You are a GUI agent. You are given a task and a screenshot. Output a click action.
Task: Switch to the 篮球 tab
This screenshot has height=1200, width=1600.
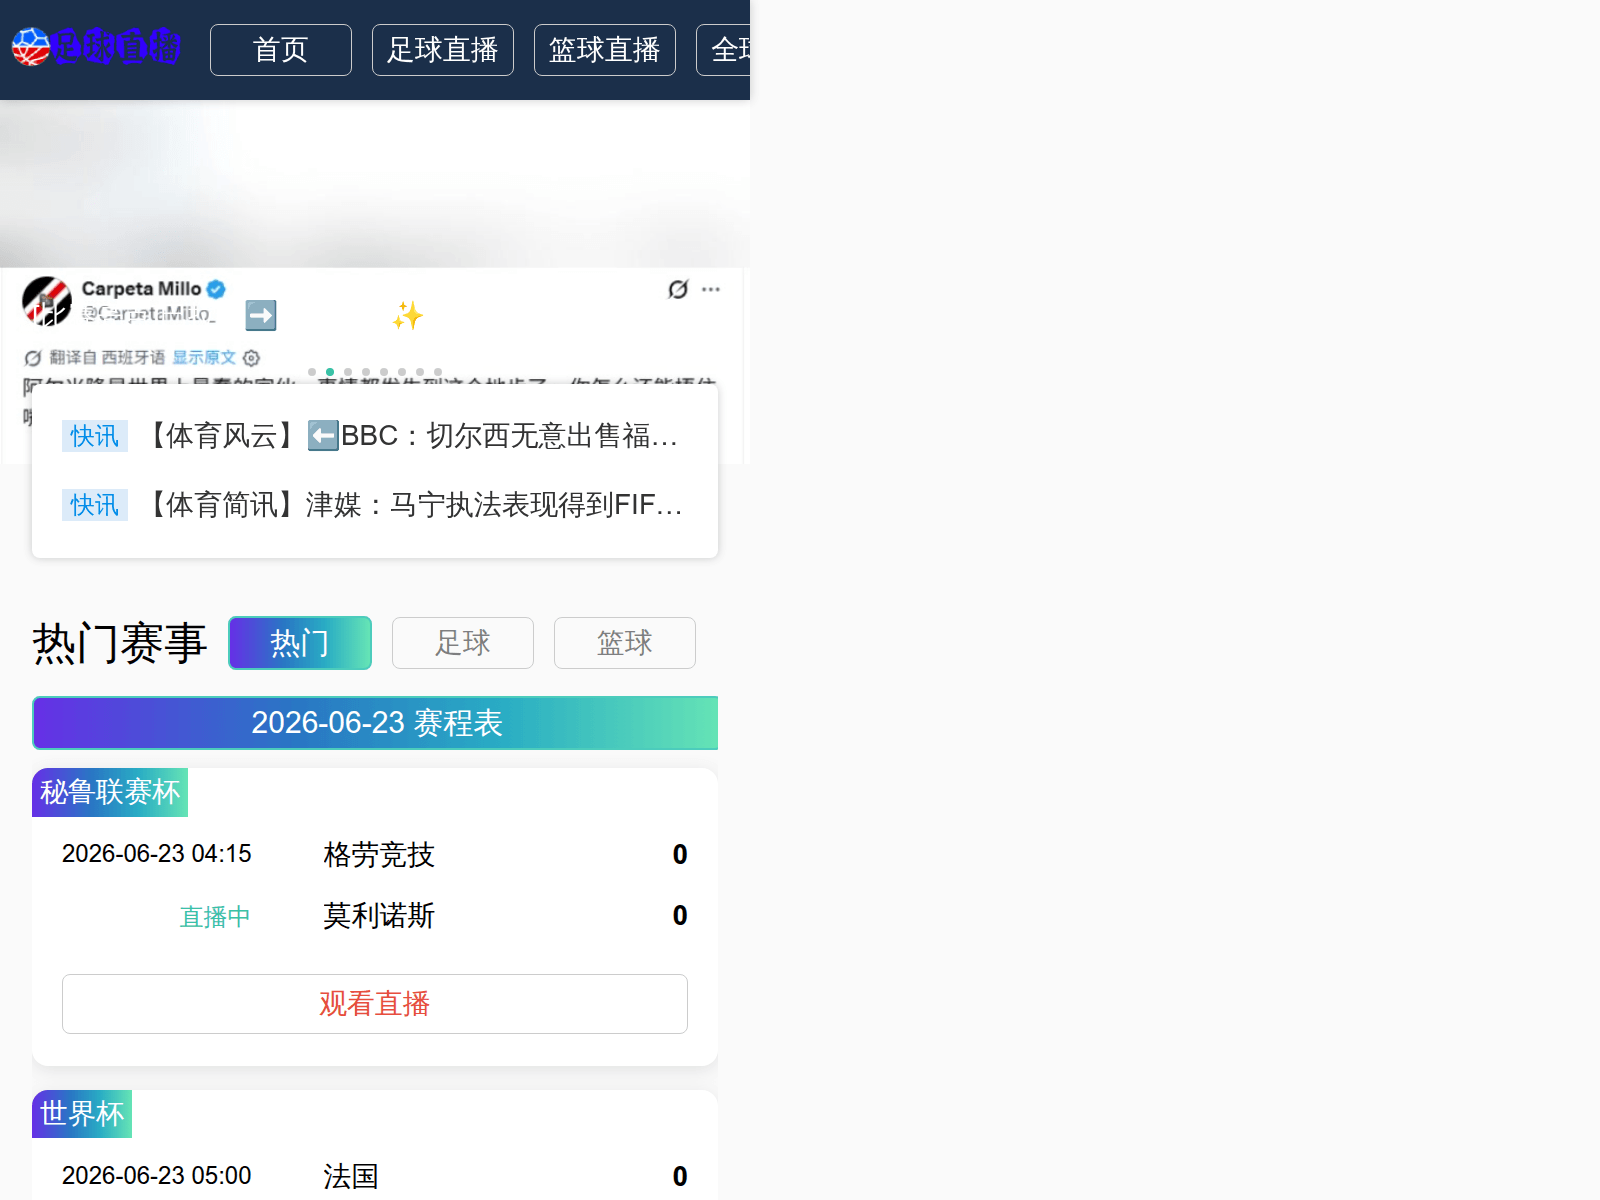625,643
